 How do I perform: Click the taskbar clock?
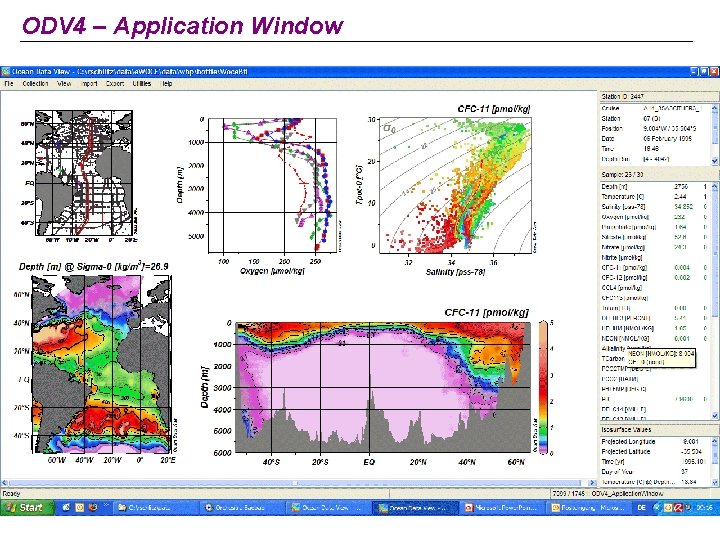pos(704,507)
